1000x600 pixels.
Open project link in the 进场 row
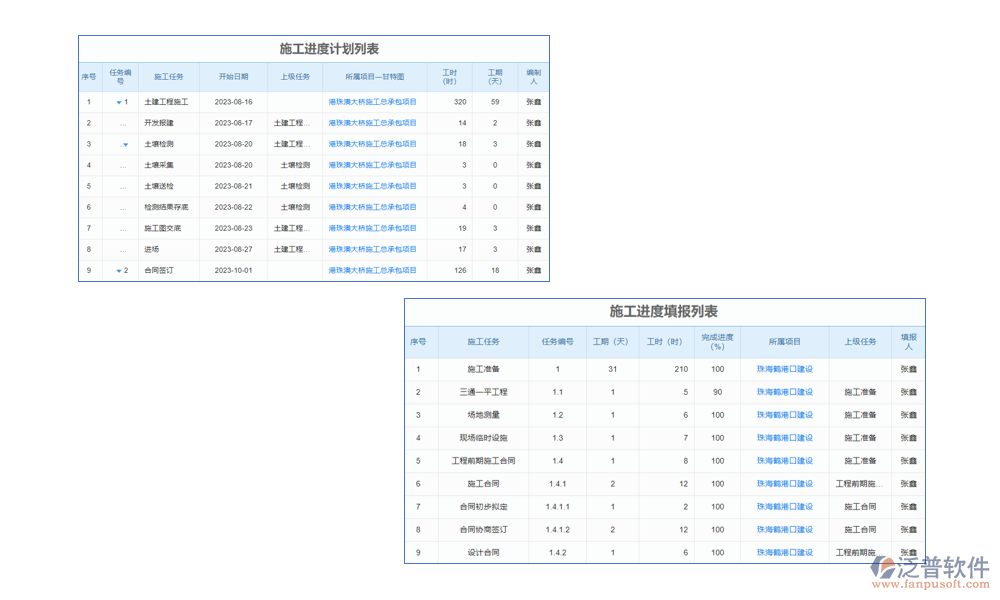point(372,250)
